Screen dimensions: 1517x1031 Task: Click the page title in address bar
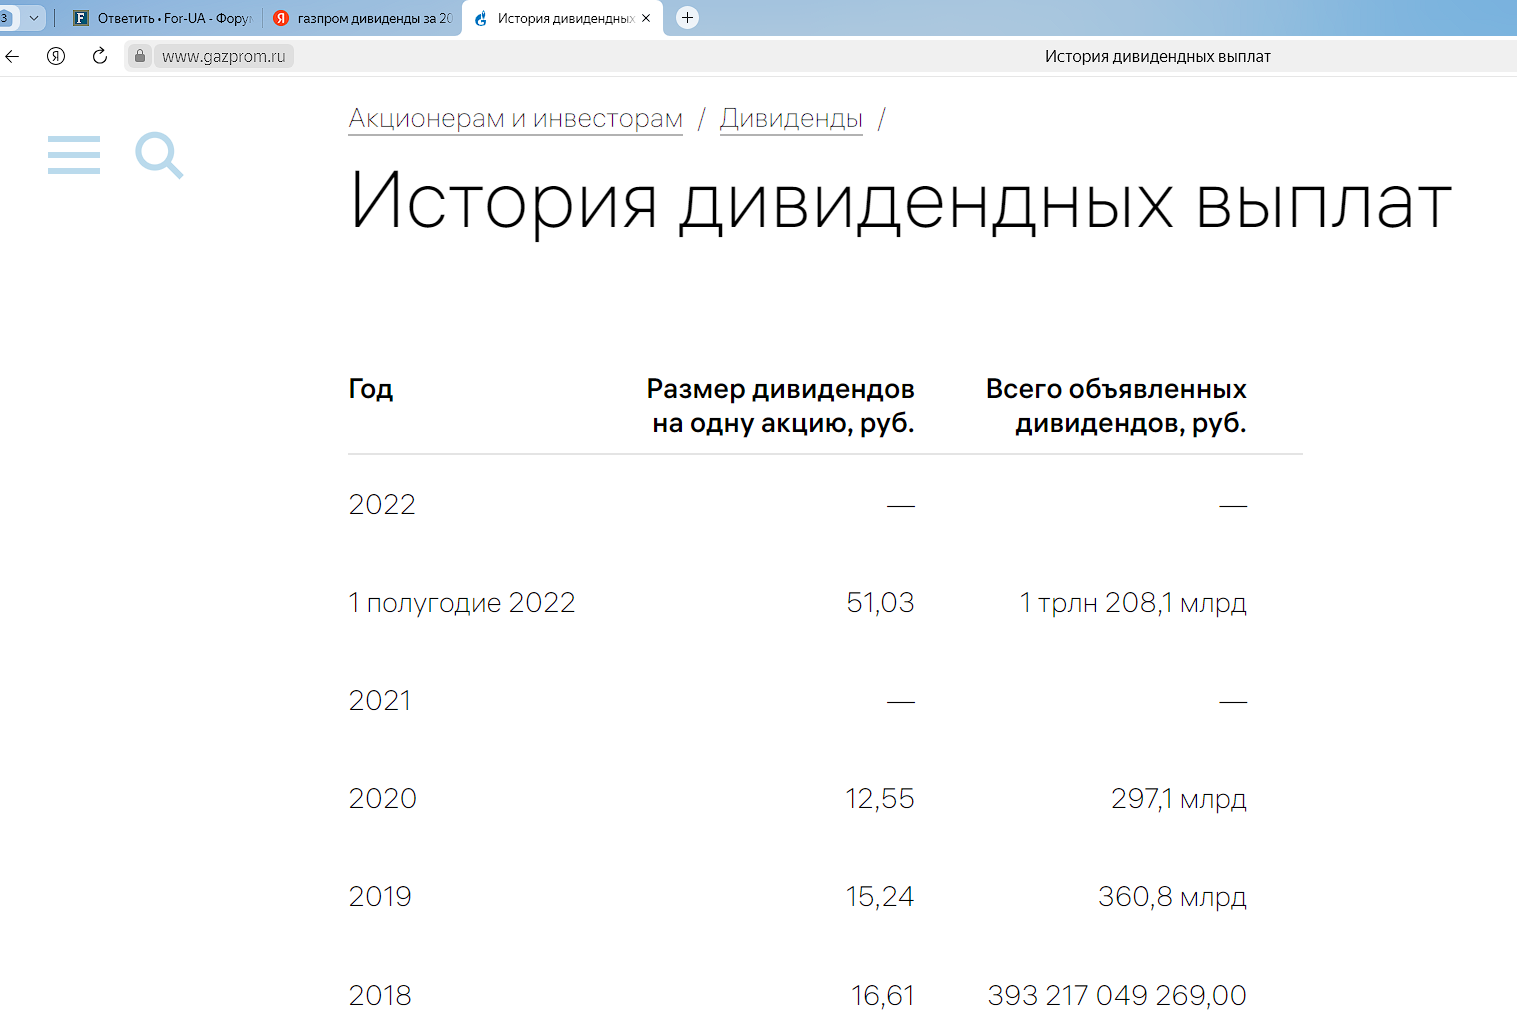[1157, 56]
